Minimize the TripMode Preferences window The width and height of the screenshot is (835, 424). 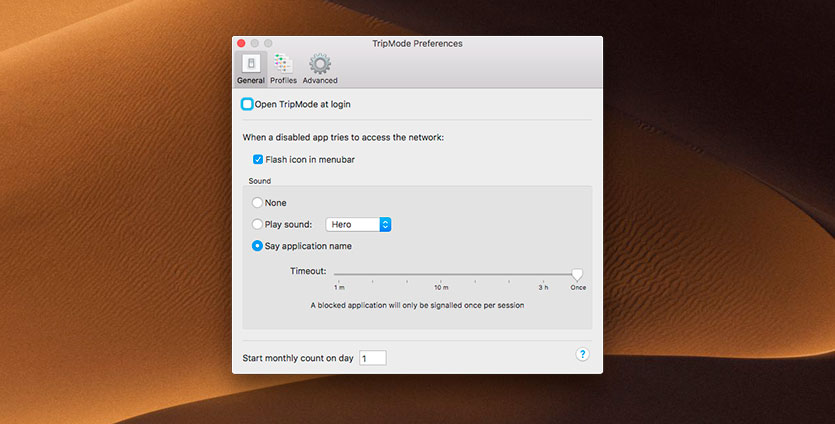255,44
